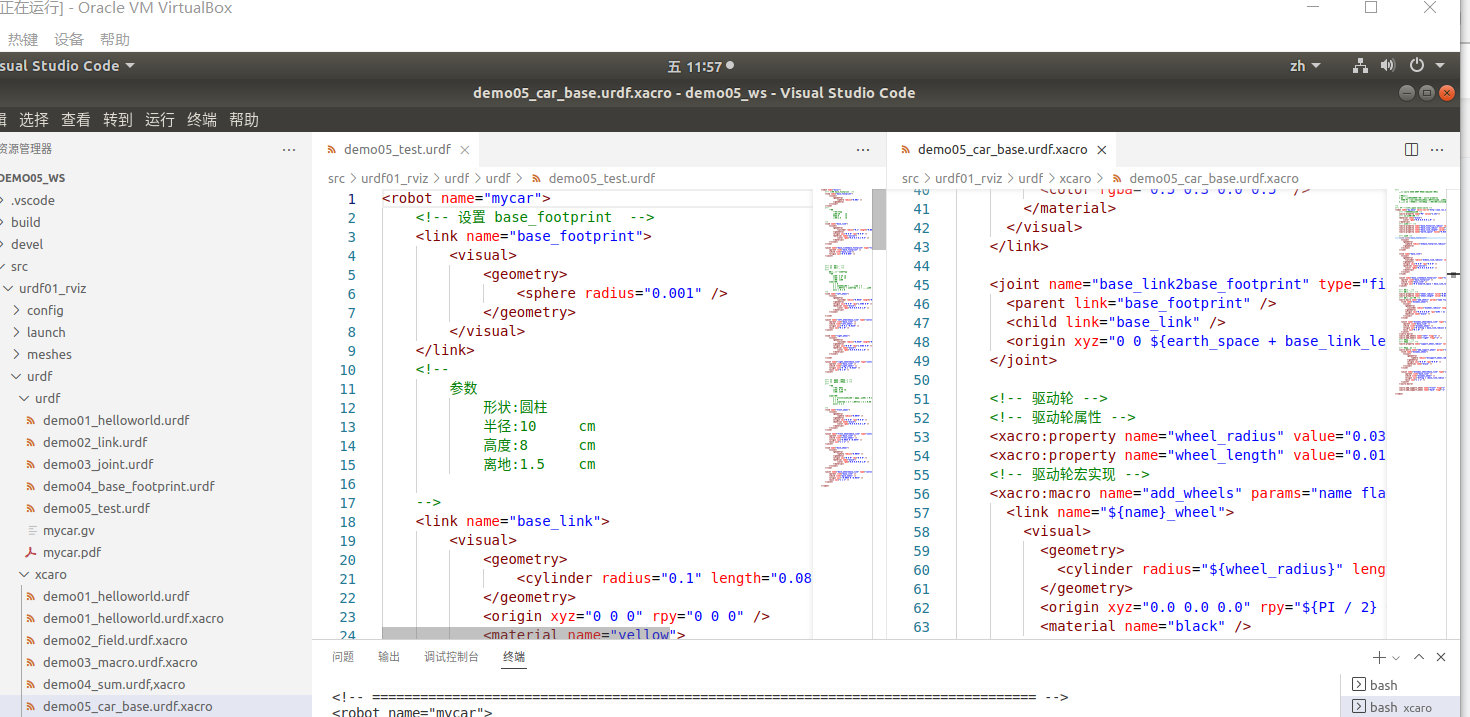Open mycar.pdf in the explorer
The image size is (1470, 717).
[72, 552]
